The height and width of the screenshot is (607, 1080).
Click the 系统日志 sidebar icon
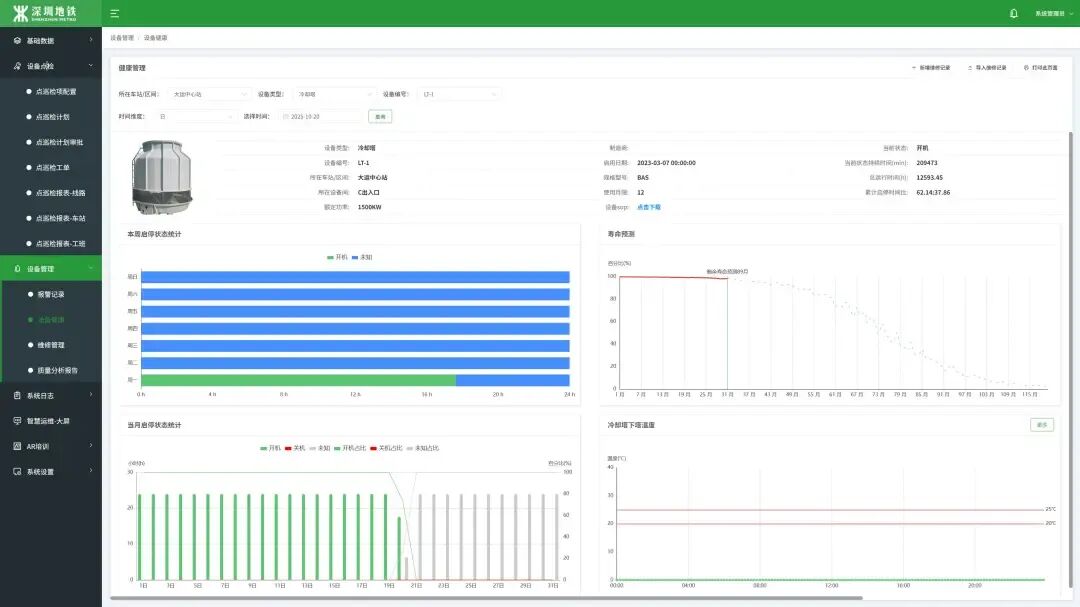coord(17,396)
